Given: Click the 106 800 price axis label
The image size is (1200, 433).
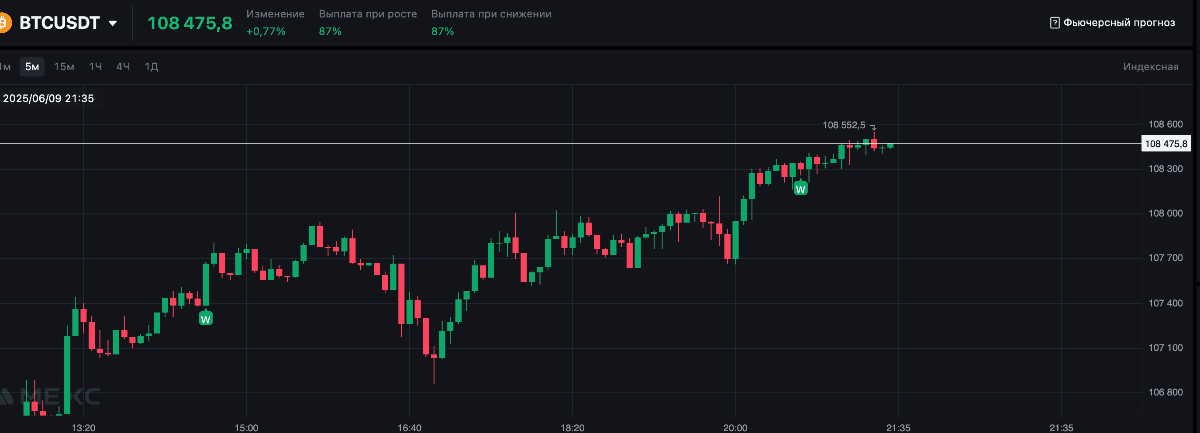Looking at the screenshot, I should point(1166,392).
